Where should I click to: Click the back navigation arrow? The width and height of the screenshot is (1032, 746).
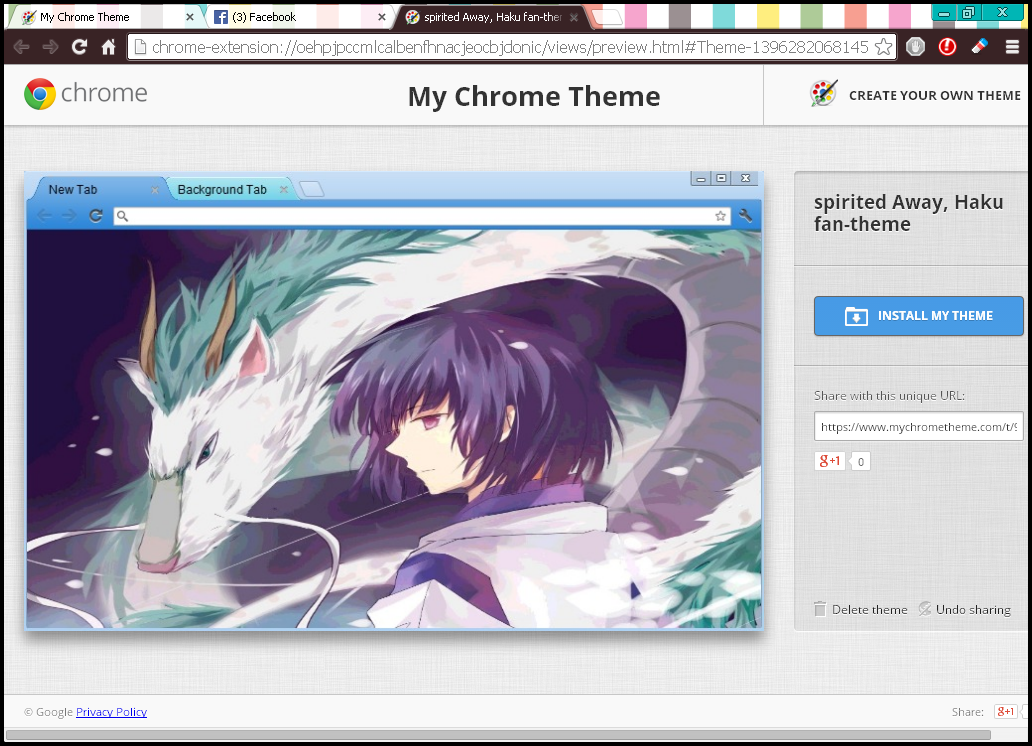click(x=21, y=46)
